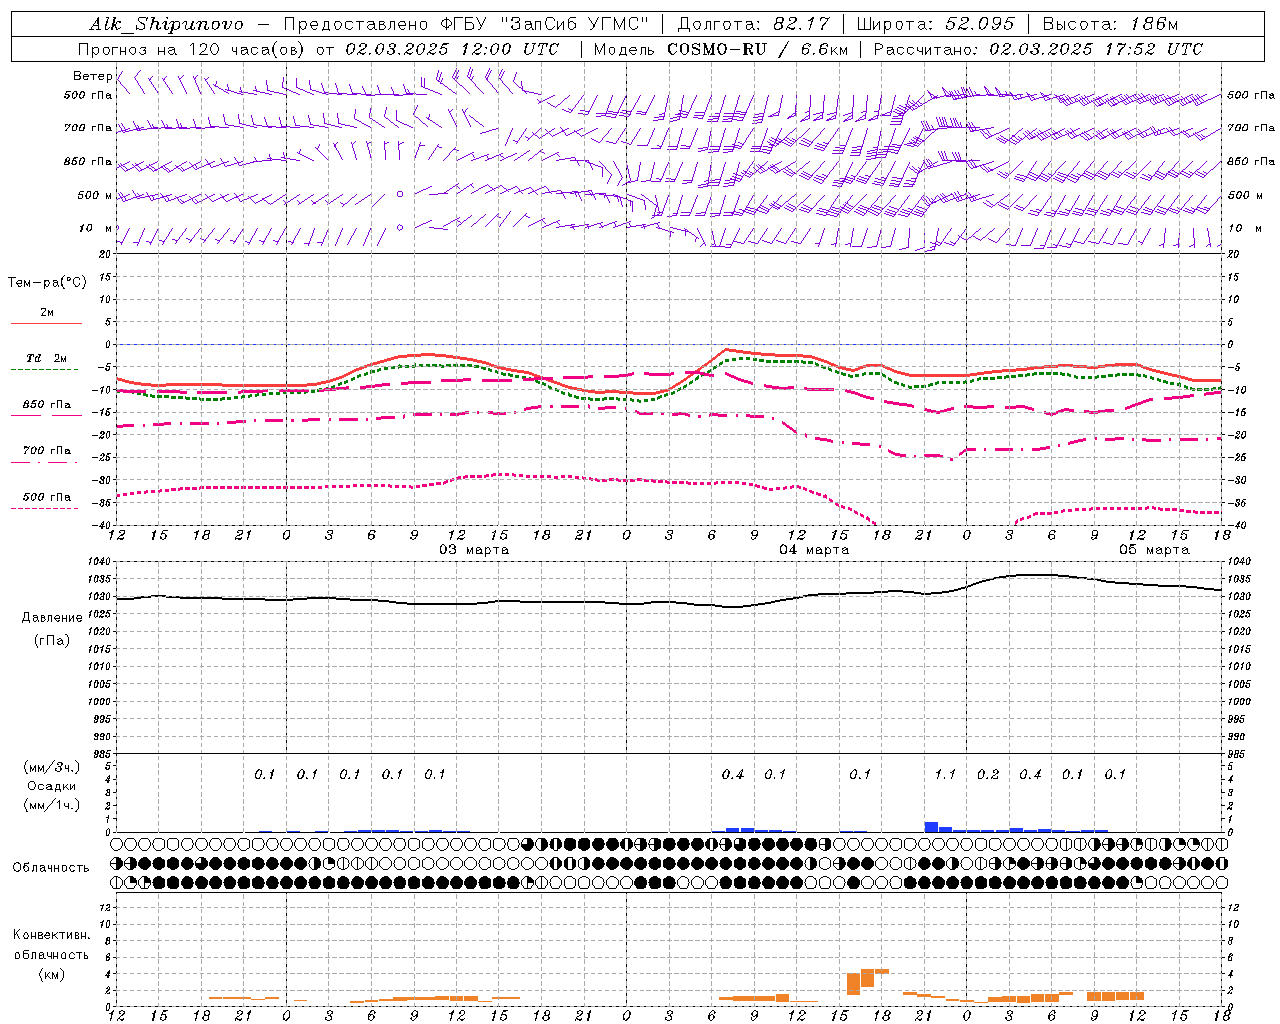The image size is (1280, 1024).
Task: Click the 'Рассчитано: 02.03.2025 17:52 UTC' timestamp
Action: [1038, 49]
